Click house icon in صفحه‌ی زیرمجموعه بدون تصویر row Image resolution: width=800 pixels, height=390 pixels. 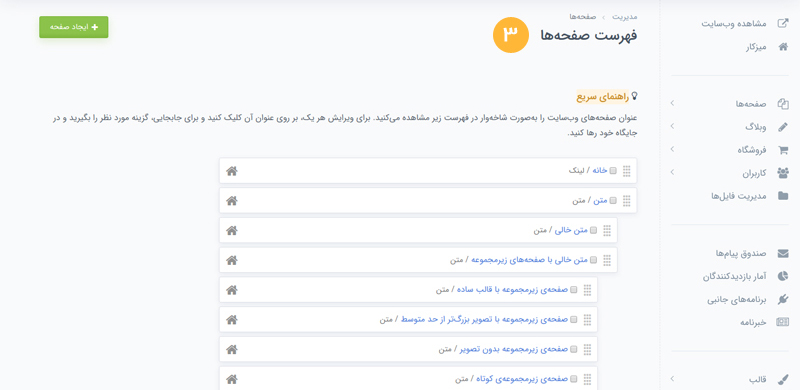[232, 350]
